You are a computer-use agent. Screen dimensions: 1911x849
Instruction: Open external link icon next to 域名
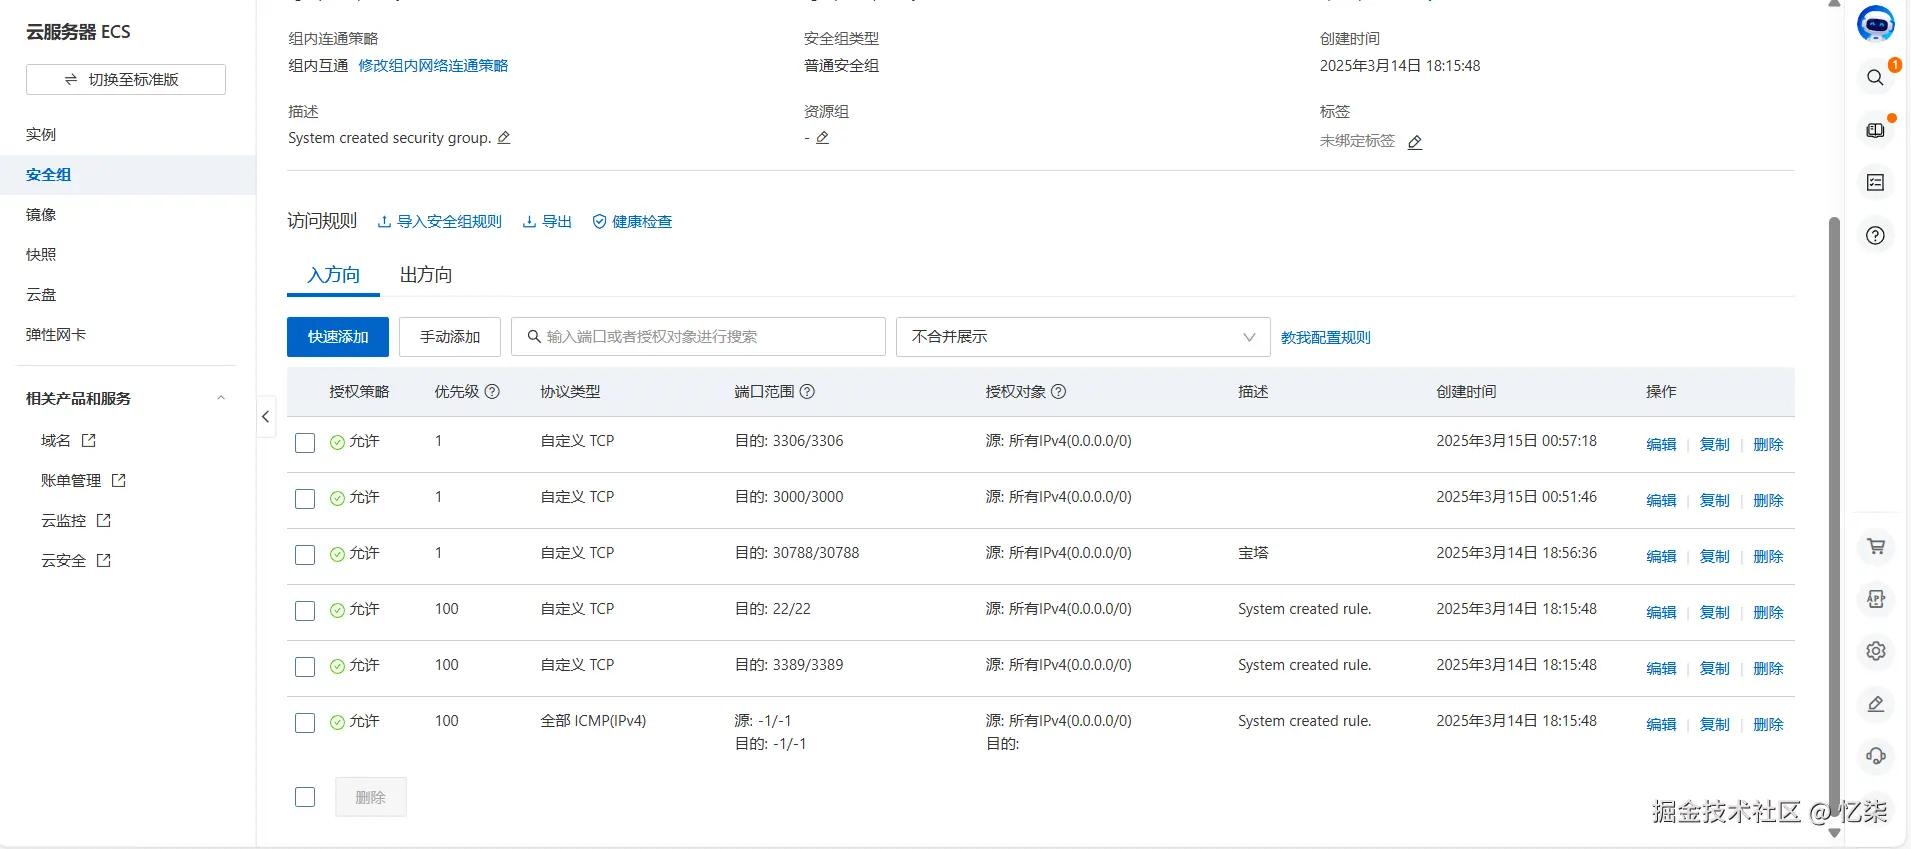(x=88, y=440)
